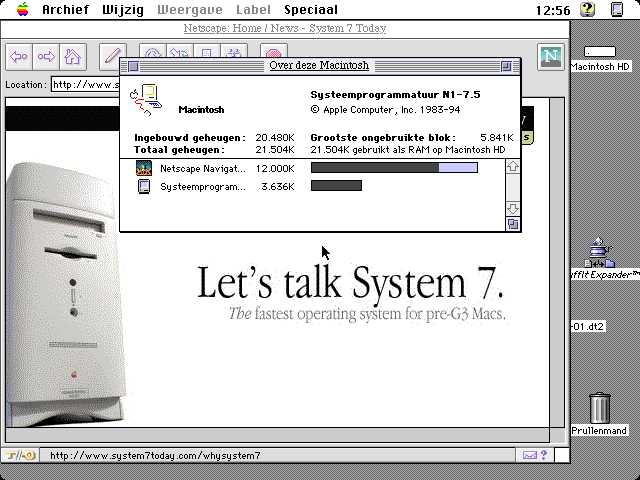Viewport: 640px width, 480px height.
Task: Go to Home page using house icon
Action: point(72,56)
